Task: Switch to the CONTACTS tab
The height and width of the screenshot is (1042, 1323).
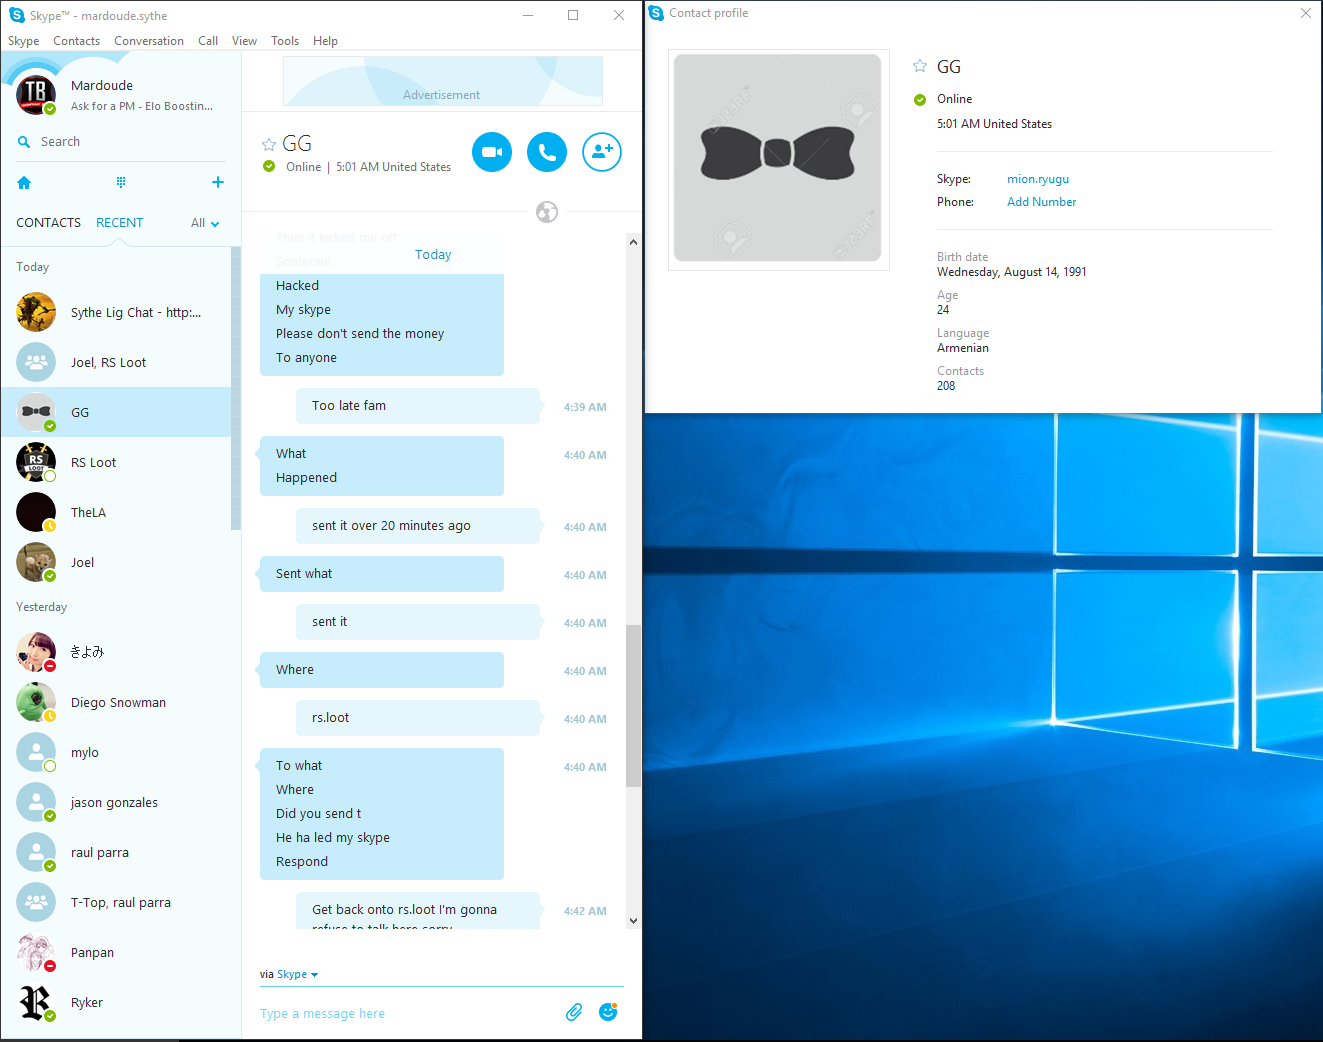Action: pos(48,223)
